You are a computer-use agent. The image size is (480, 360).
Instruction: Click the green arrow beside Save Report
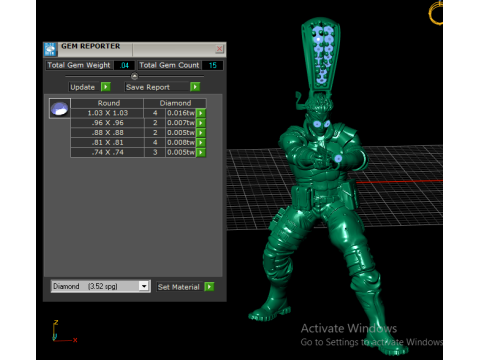[195, 87]
